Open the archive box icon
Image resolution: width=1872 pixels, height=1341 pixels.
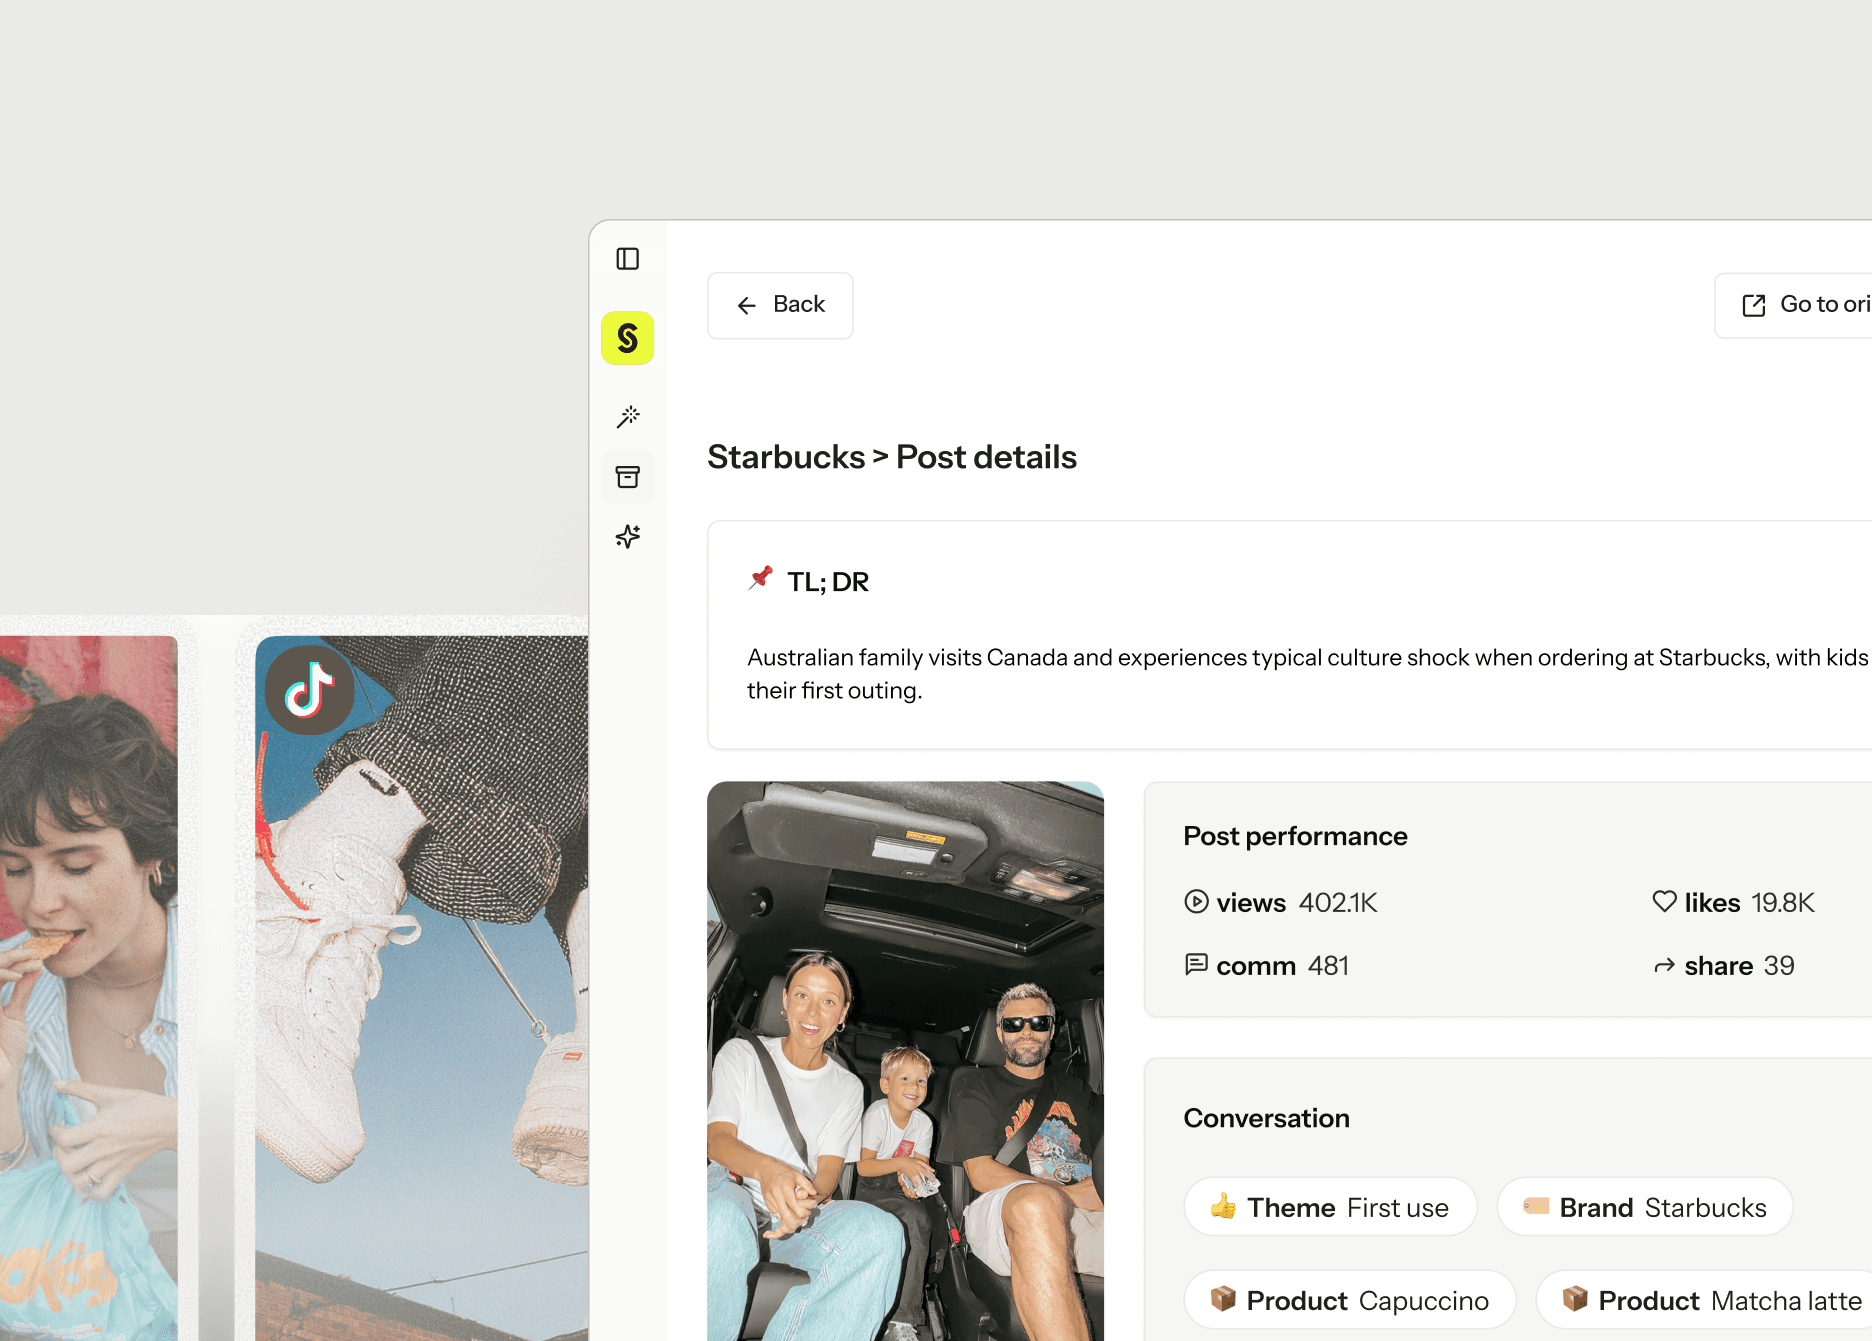coord(628,477)
